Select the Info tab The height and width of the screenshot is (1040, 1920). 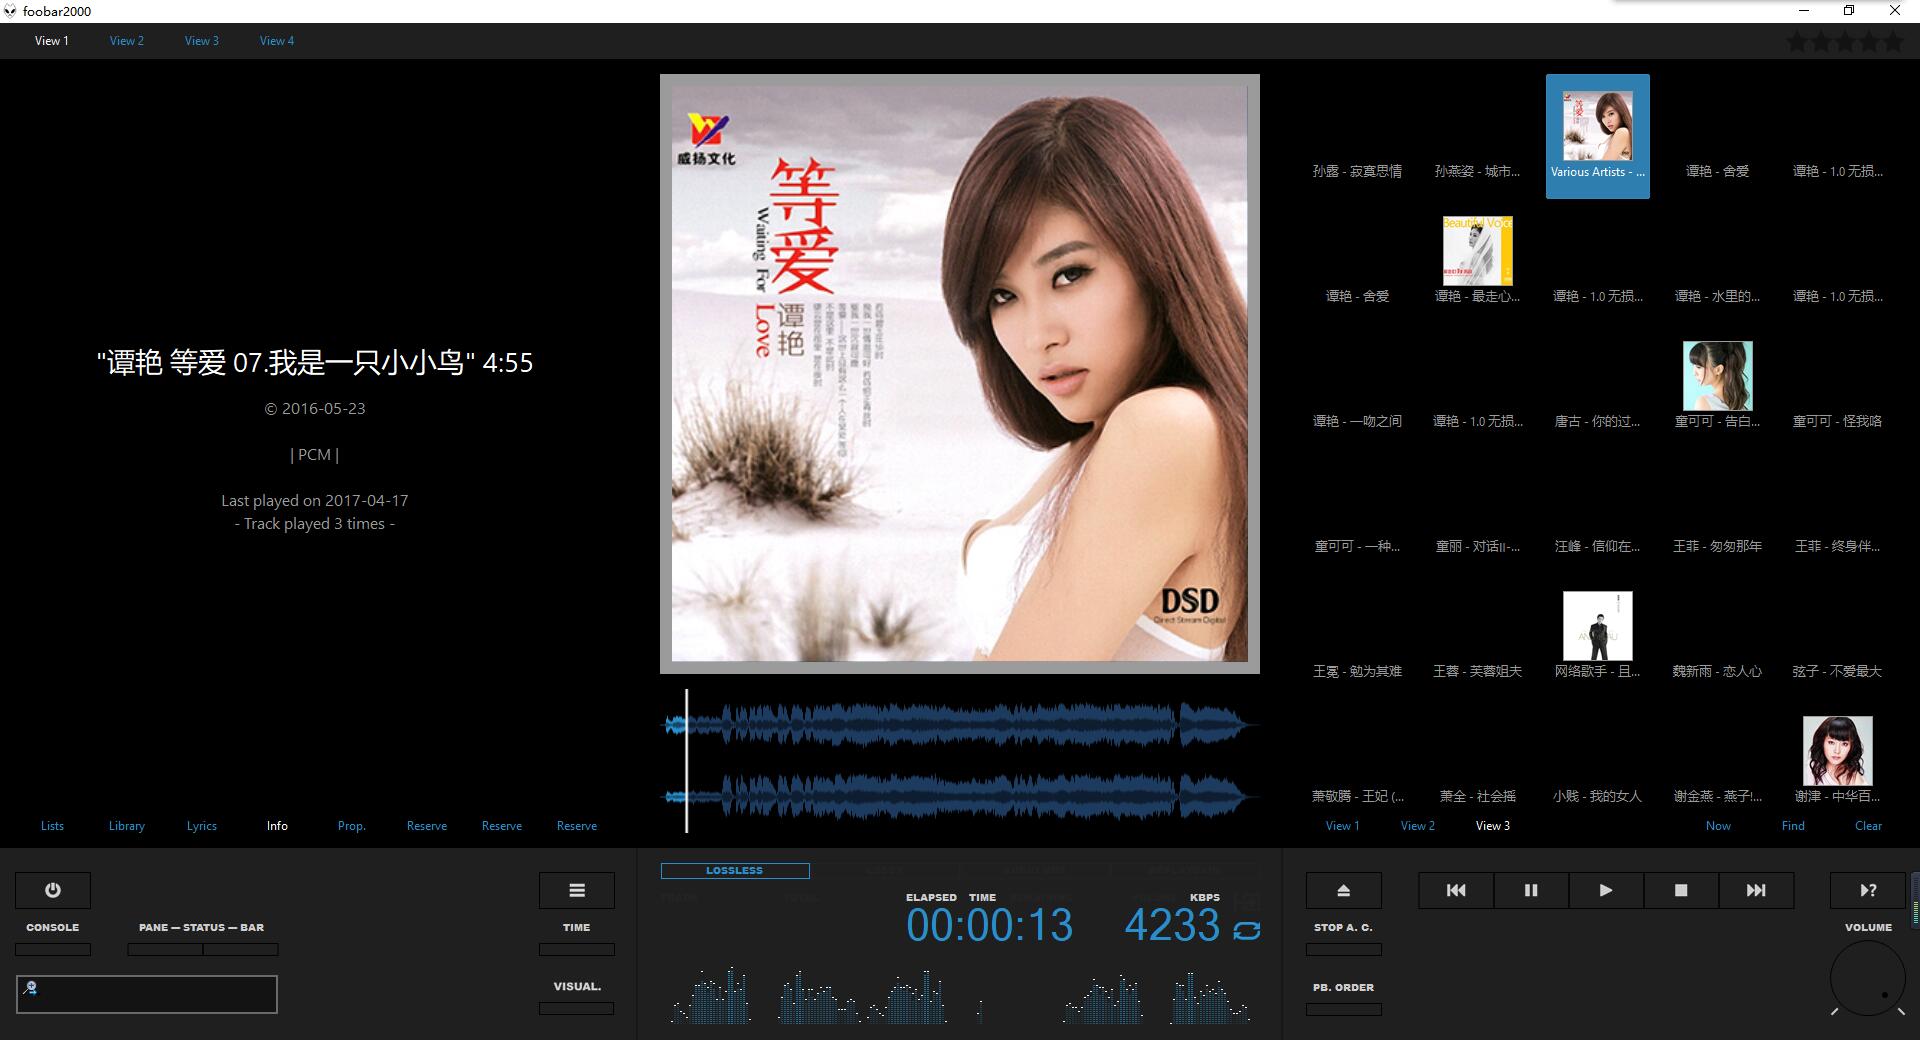coord(277,826)
